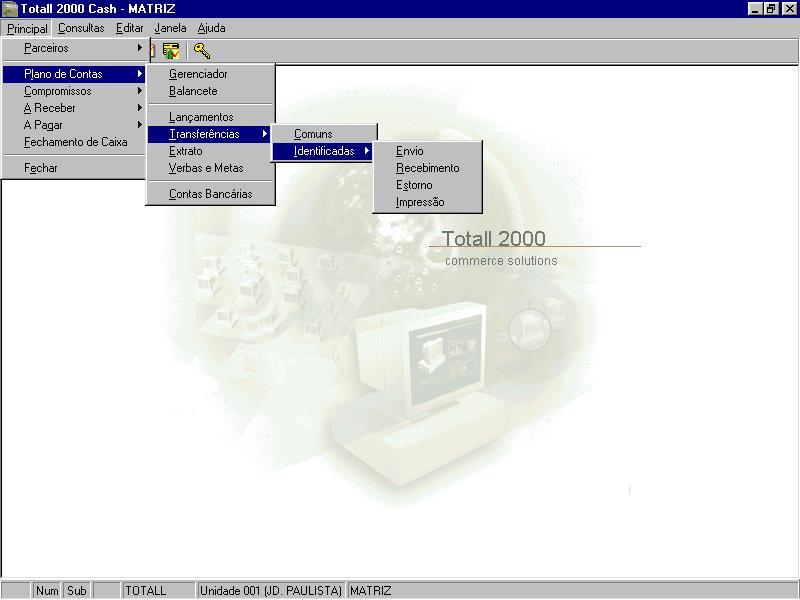Click the Num indicator in the status bar
This screenshot has width=800, height=600.
point(47,591)
